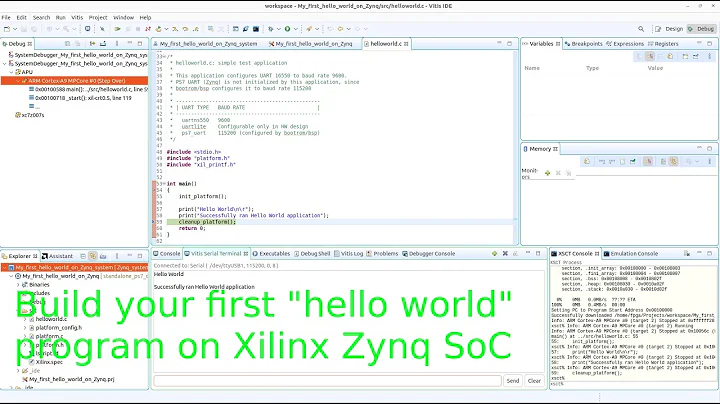Switch to the Registers tab
The width and height of the screenshot is (720, 404).
click(663, 44)
